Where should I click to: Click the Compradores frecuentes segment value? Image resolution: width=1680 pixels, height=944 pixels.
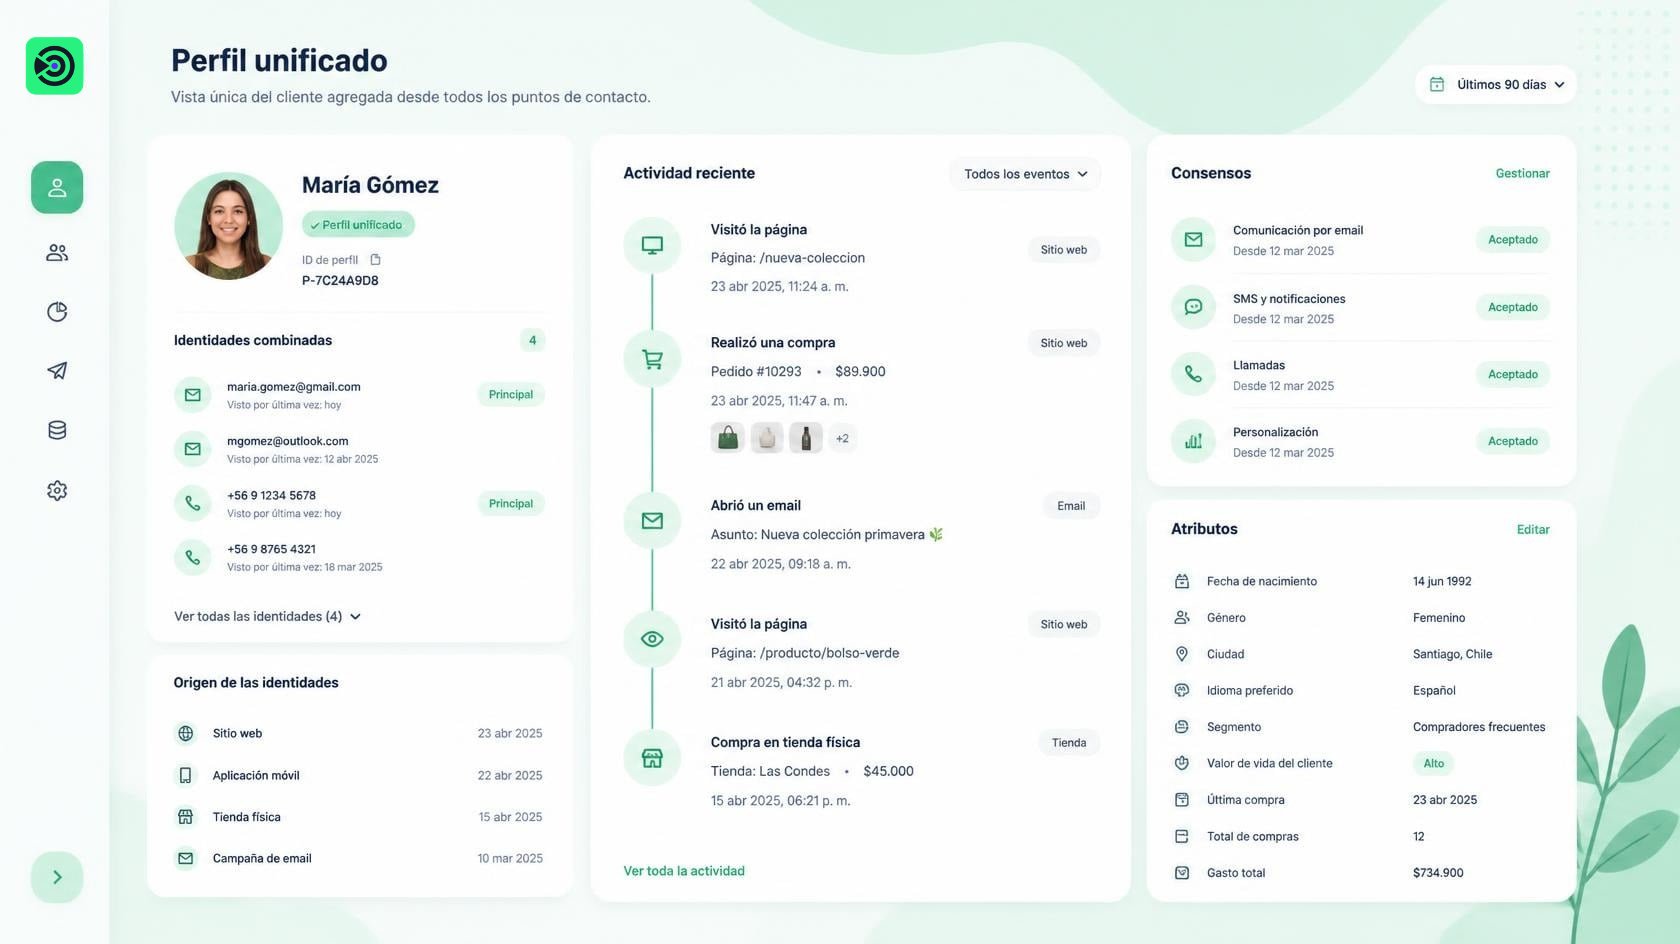coord(1478,727)
